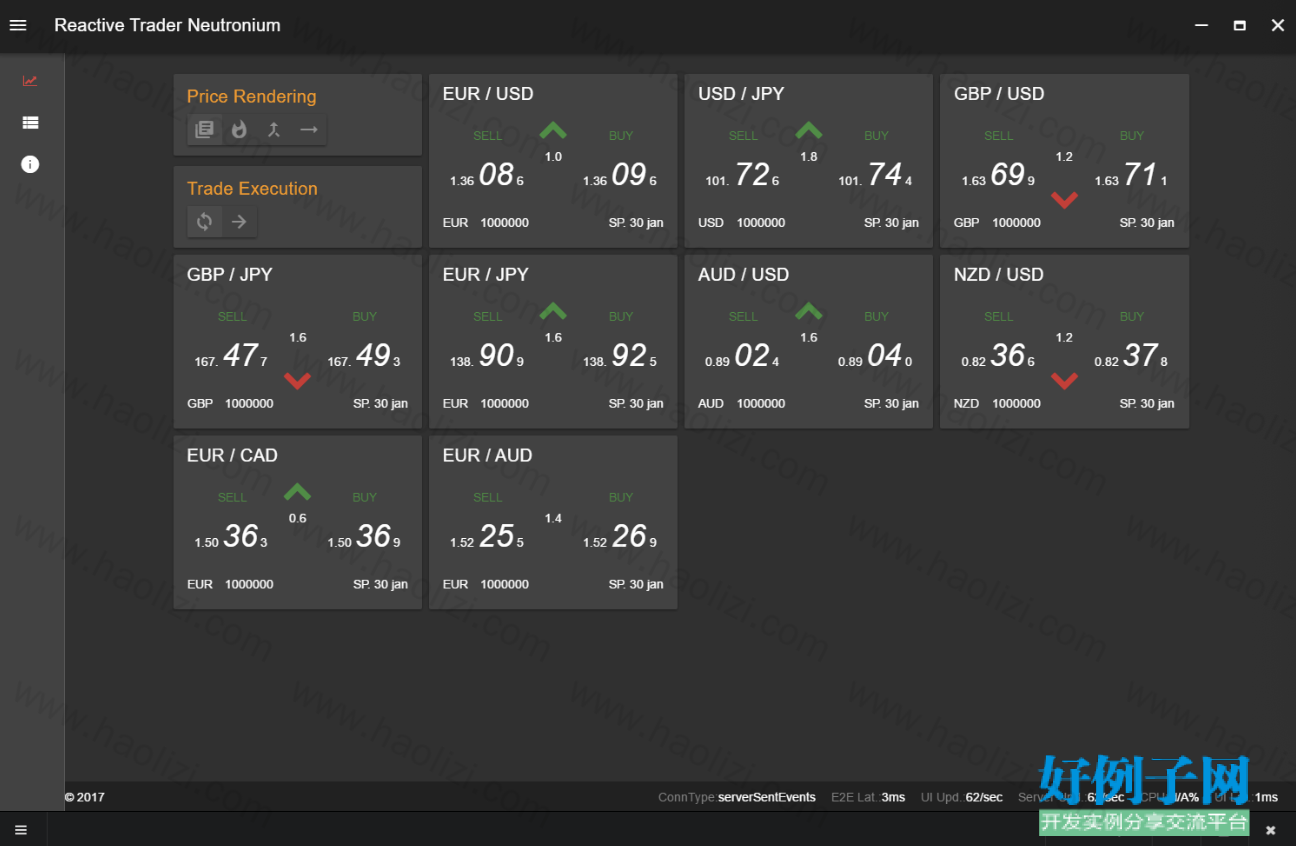
Task: Toggle the merge icon under Price Rendering
Action: tap(274, 130)
